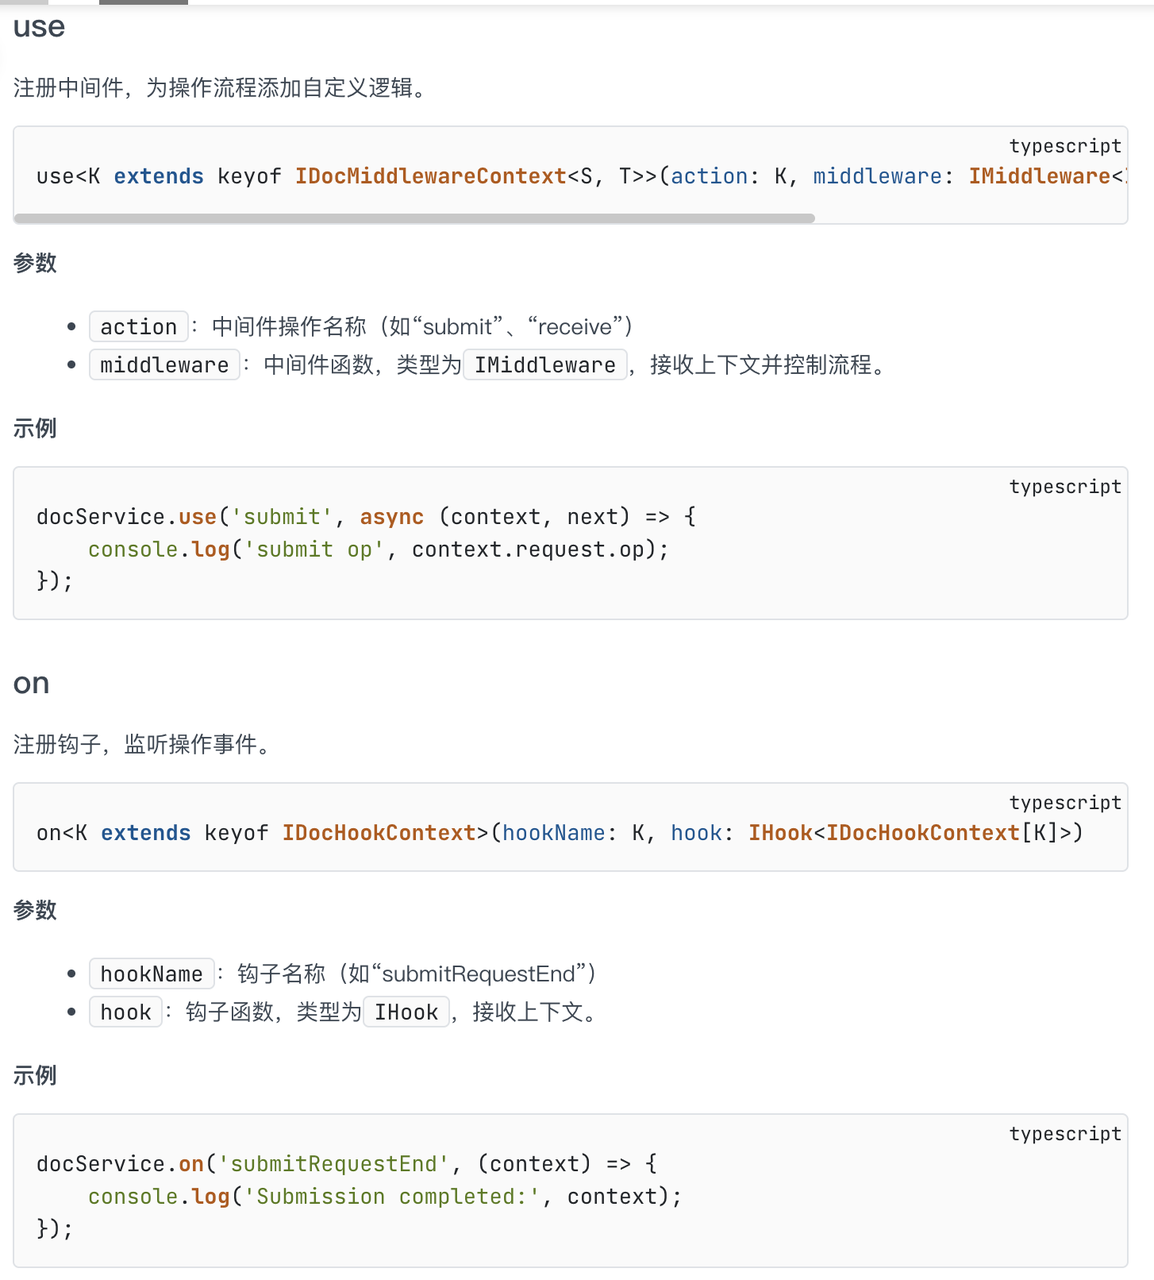This screenshot has width=1154, height=1280.
Task: Click the "IHook" inline type tag in the bullet
Action: [406, 1012]
